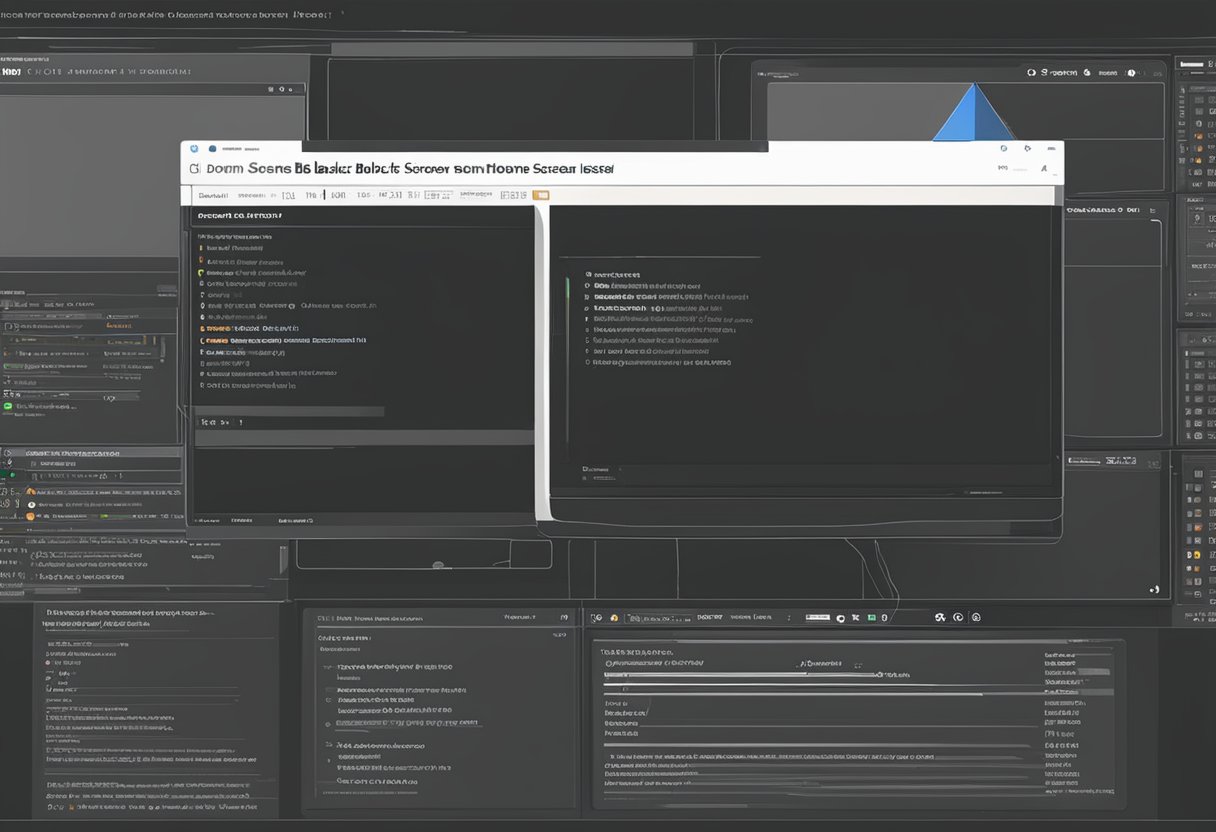Click the green square icon in the left panel
Screen dimensions: 1216x832
[x=8, y=406]
